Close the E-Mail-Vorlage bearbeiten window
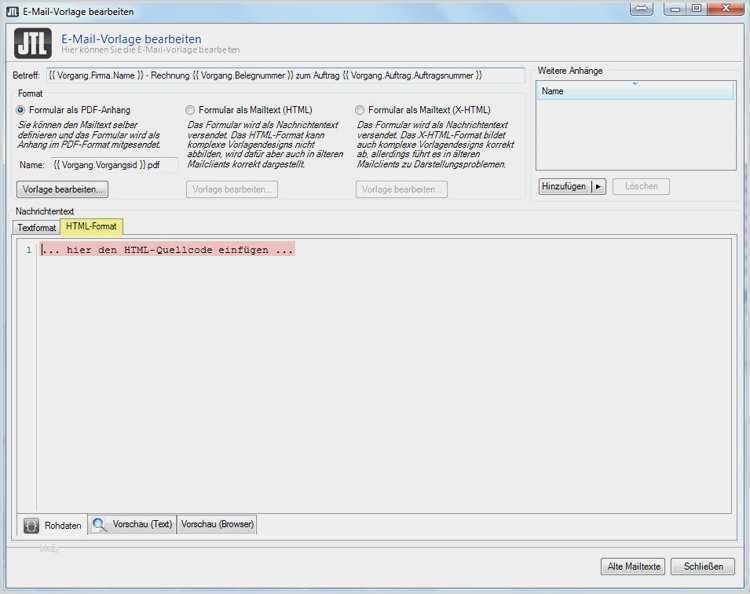Image resolution: width=750 pixels, height=594 pixels. 725,8
